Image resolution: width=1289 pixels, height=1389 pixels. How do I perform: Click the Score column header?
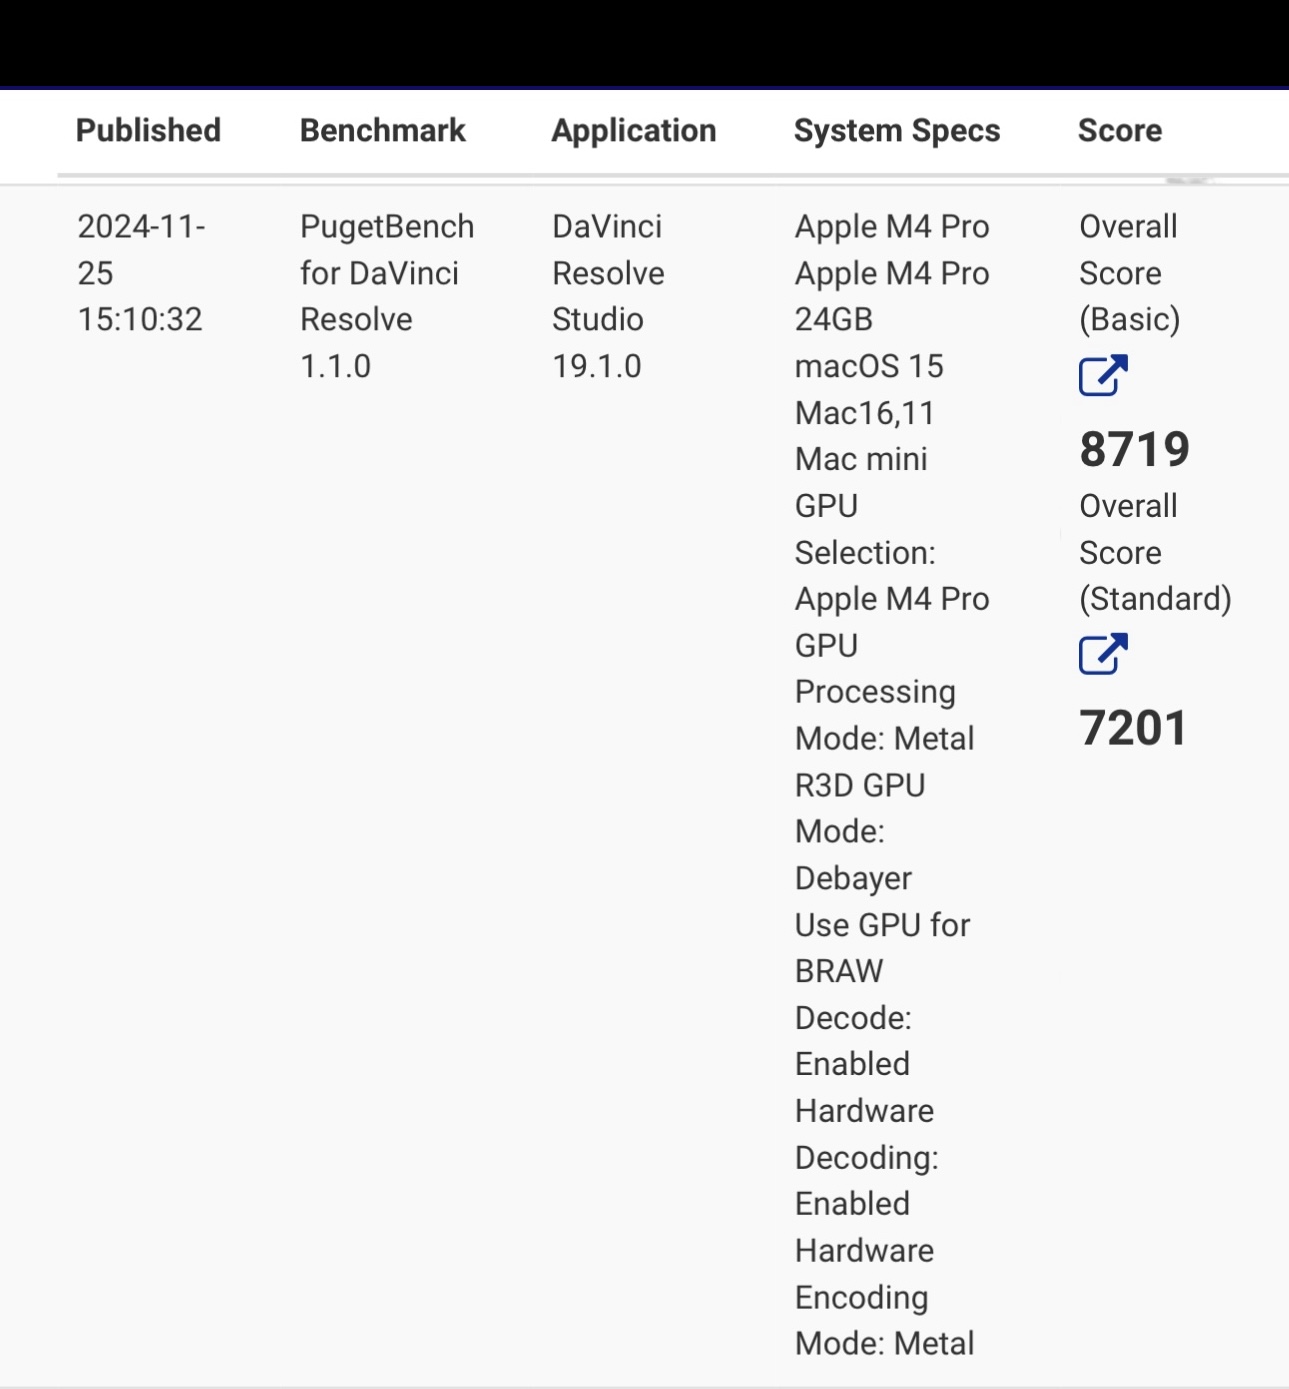[x=1120, y=130]
